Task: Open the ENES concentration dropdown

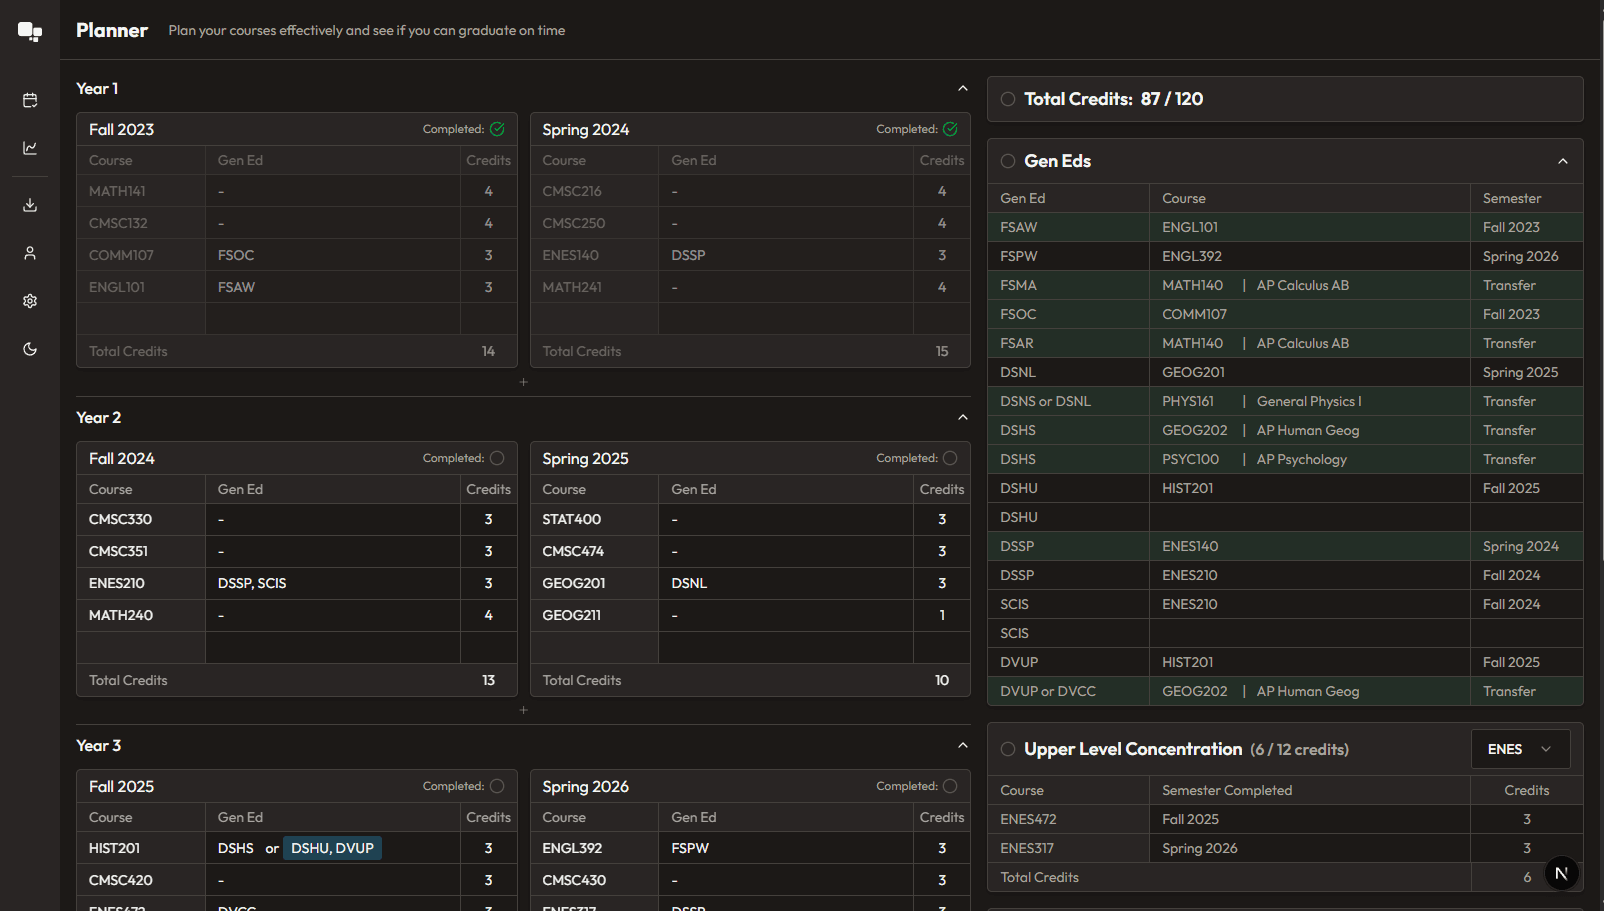Action: pos(1520,749)
